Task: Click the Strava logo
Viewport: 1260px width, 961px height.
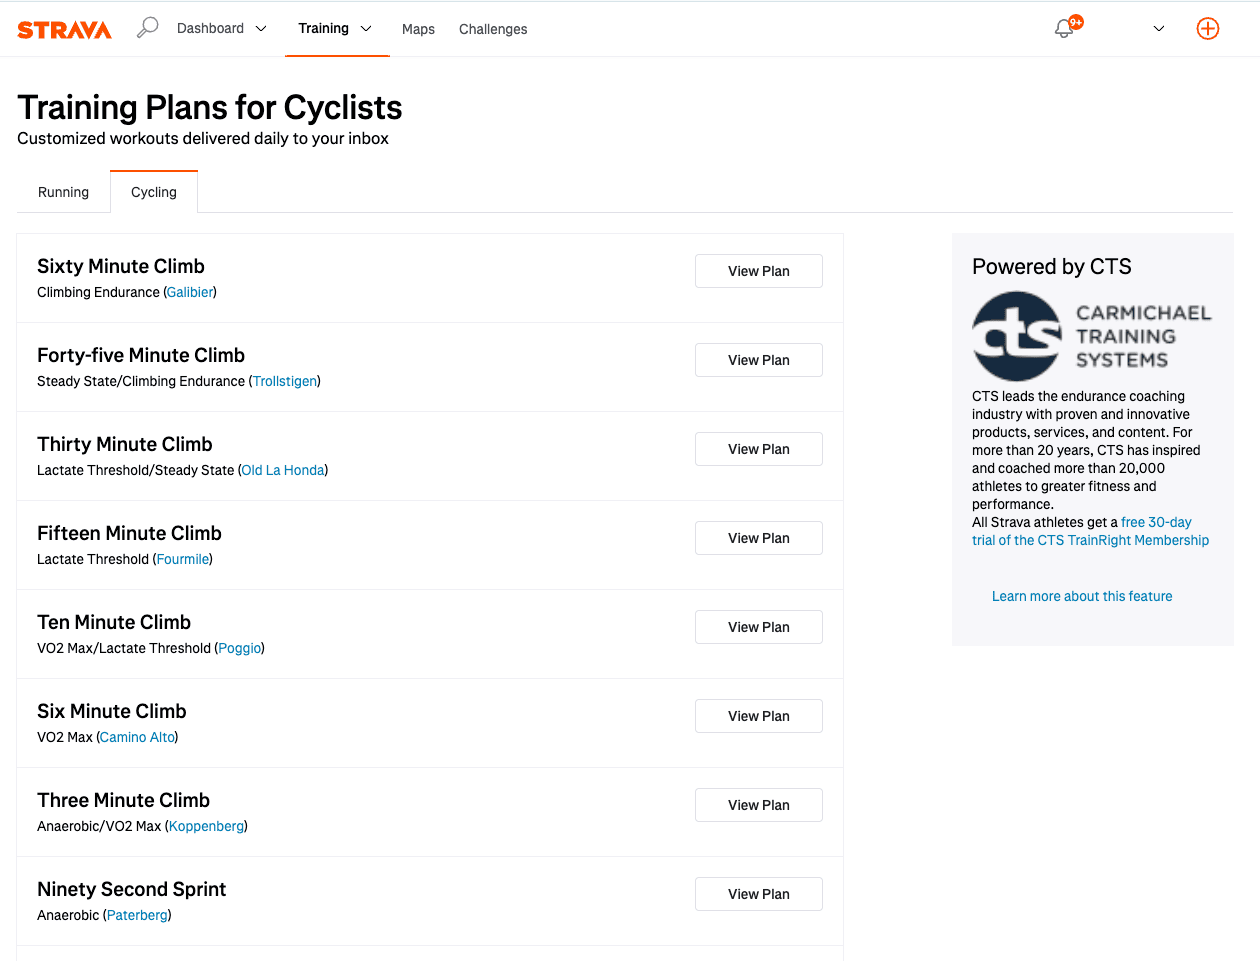Action: [64, 29]
